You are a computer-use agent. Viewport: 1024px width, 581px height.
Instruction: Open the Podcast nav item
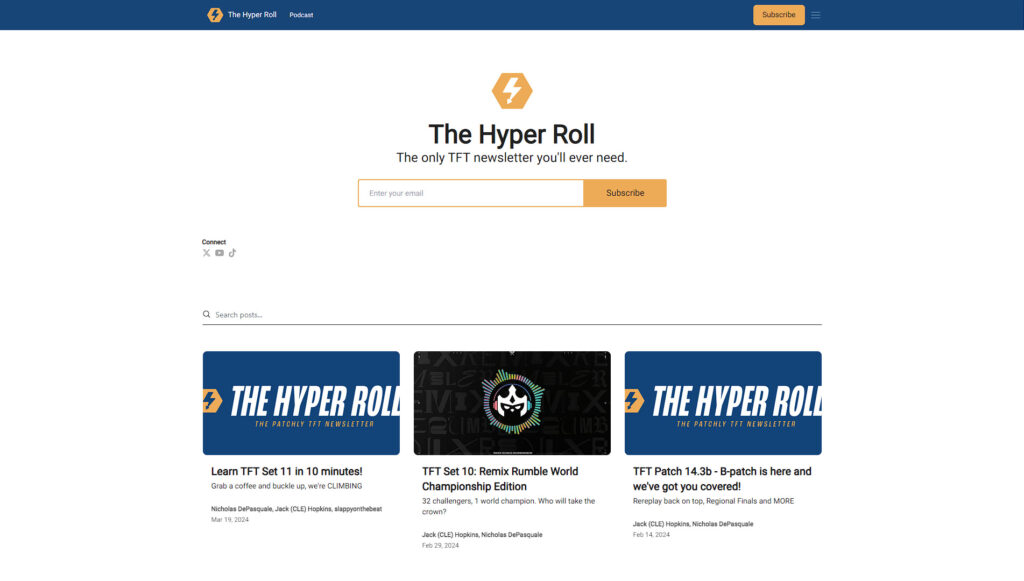(x=301, y=15)
